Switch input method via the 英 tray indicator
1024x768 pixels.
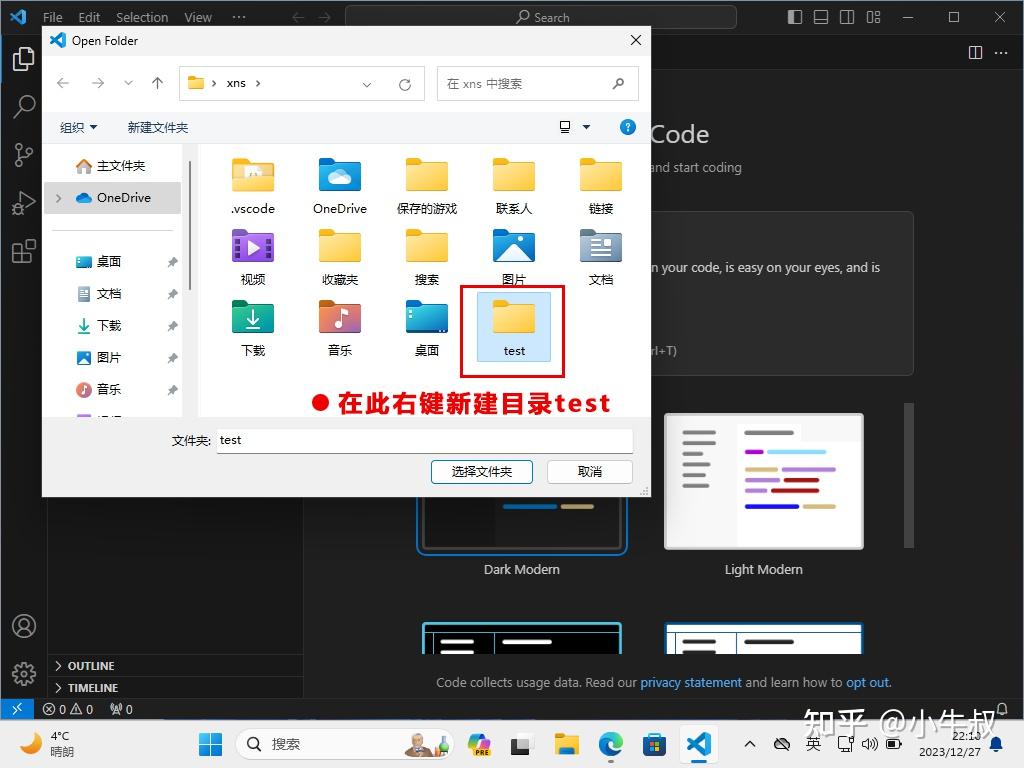tap(814, 744)
